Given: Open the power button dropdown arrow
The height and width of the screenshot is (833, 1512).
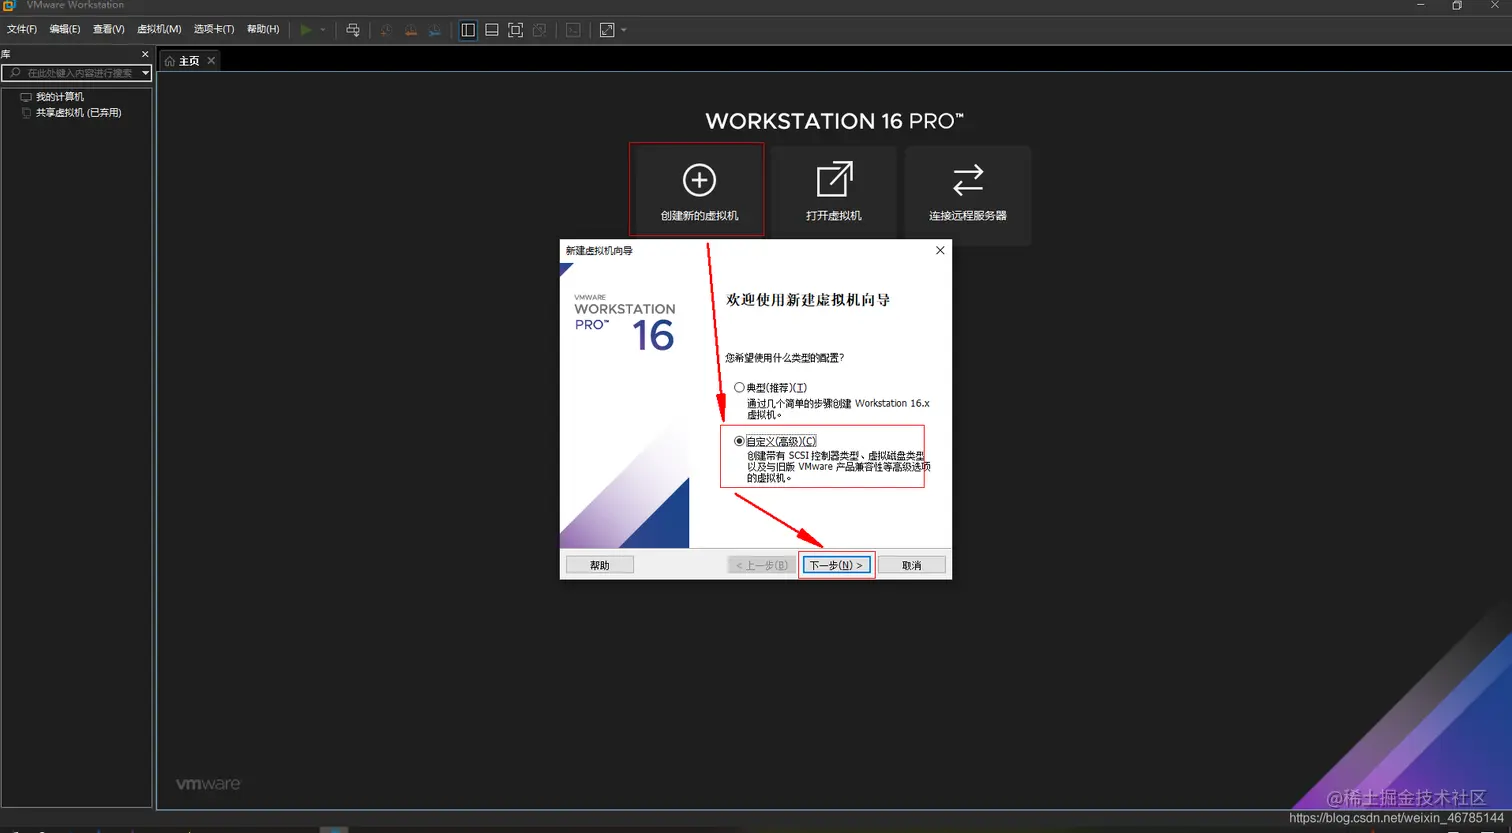Looking at the screenshot, I should (x=323, y=29).
